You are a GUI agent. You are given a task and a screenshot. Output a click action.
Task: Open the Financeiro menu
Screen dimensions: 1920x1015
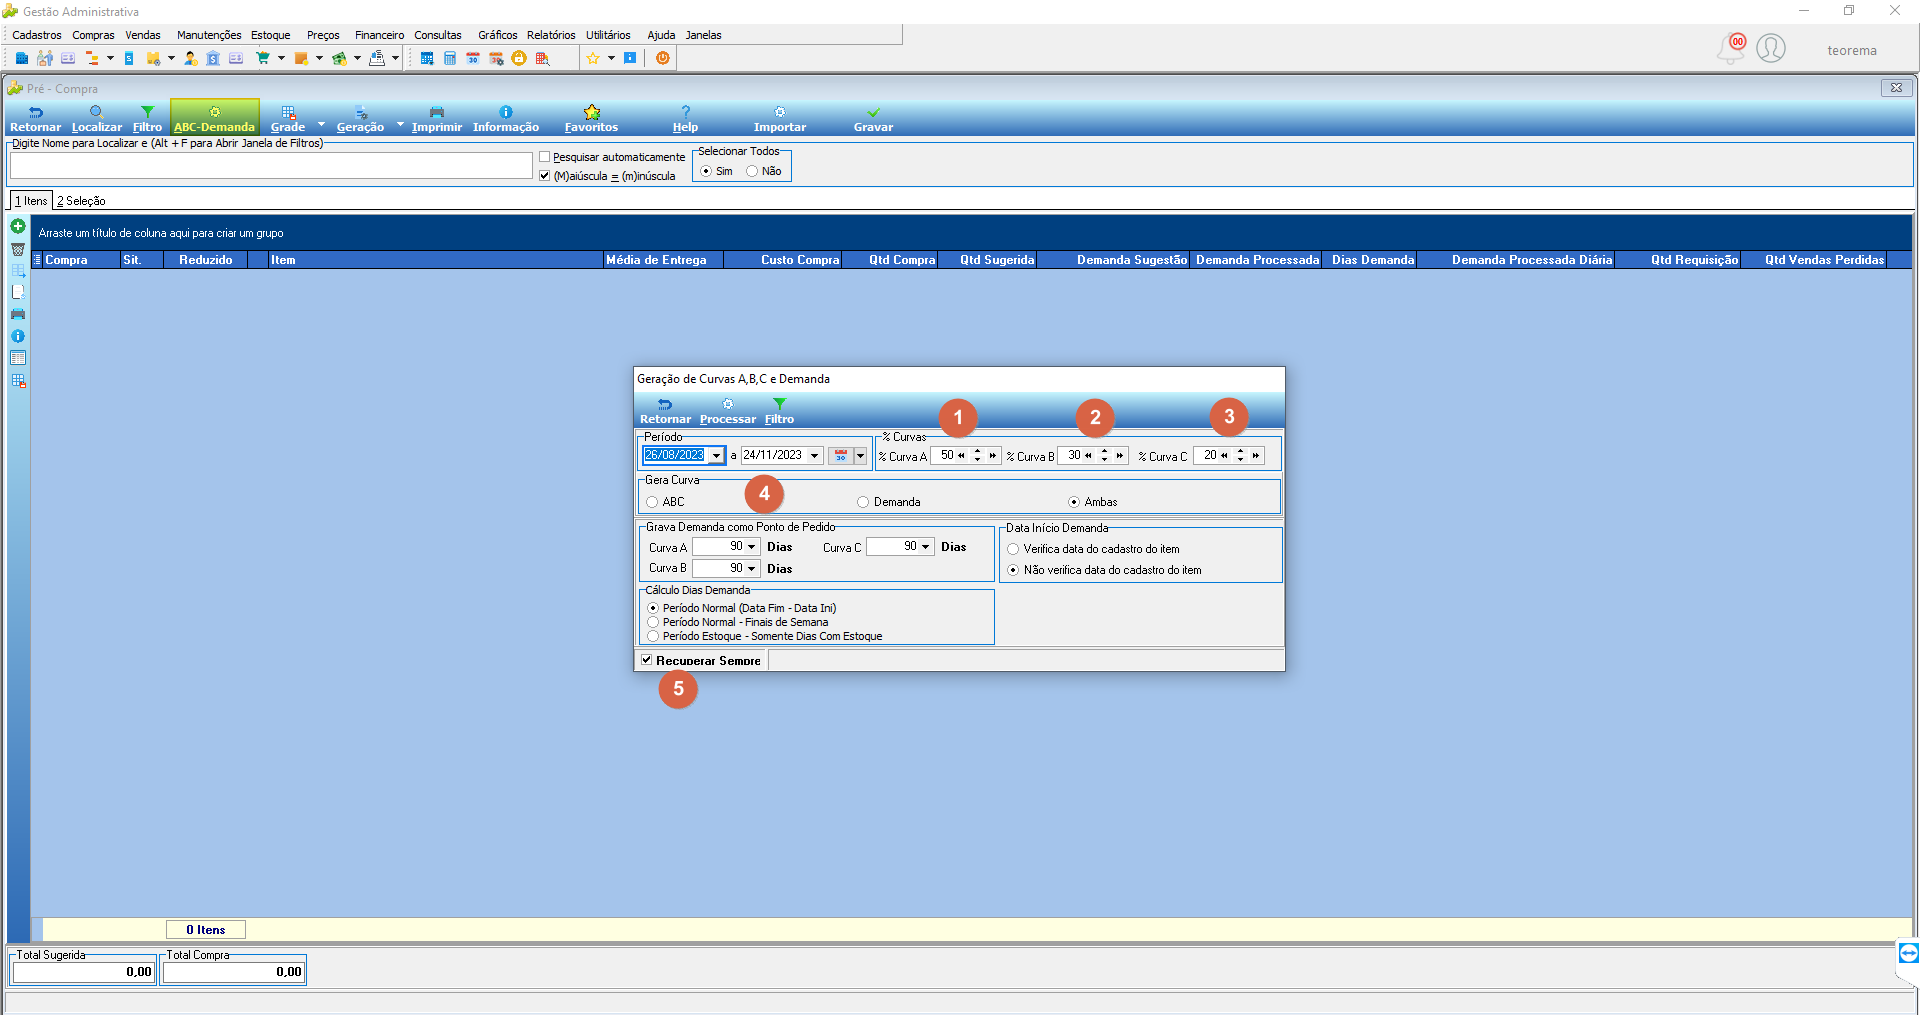[379, 35]
